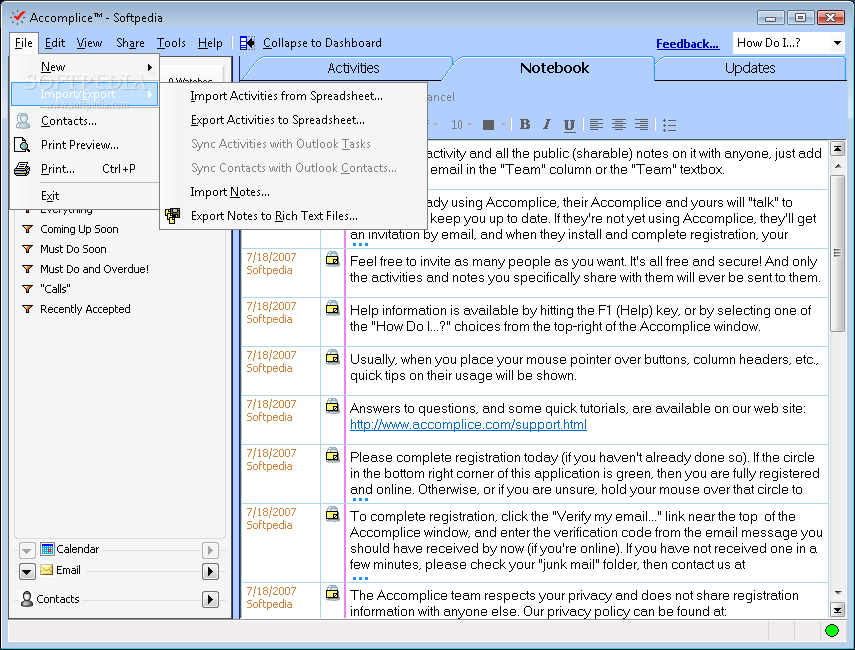855x650 pixels.
Task: Open the Share menu
Action: [130, 43]
